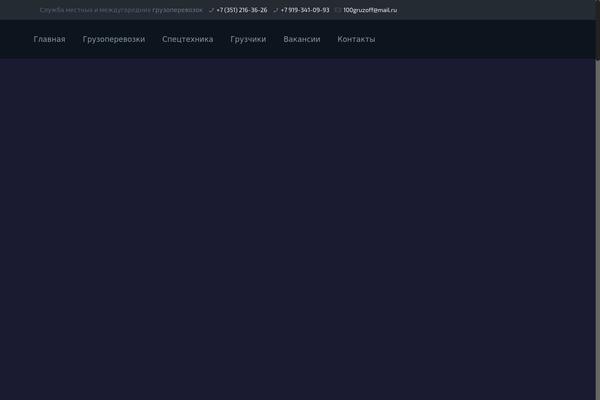Open the Главная menu item

(49, 39)
